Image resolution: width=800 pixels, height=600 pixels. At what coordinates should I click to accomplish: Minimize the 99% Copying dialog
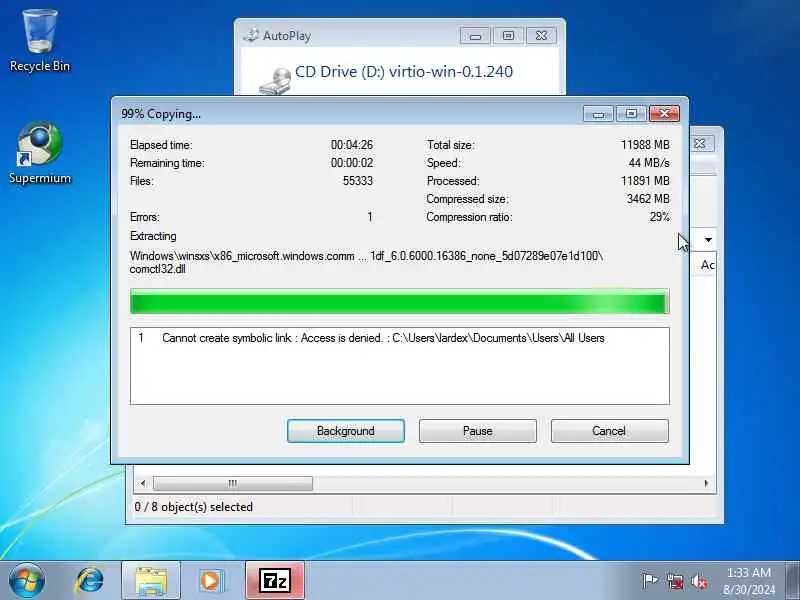[x=598, y=114]
